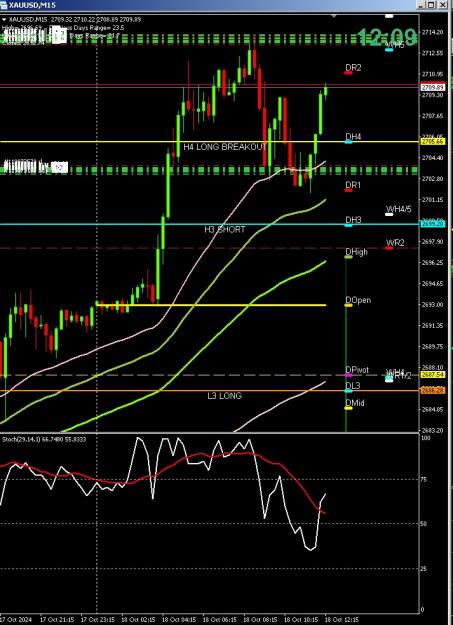Click the L3 LONG text
The width and height of the screenshot is (453, 625).
[x=225, y=396]
